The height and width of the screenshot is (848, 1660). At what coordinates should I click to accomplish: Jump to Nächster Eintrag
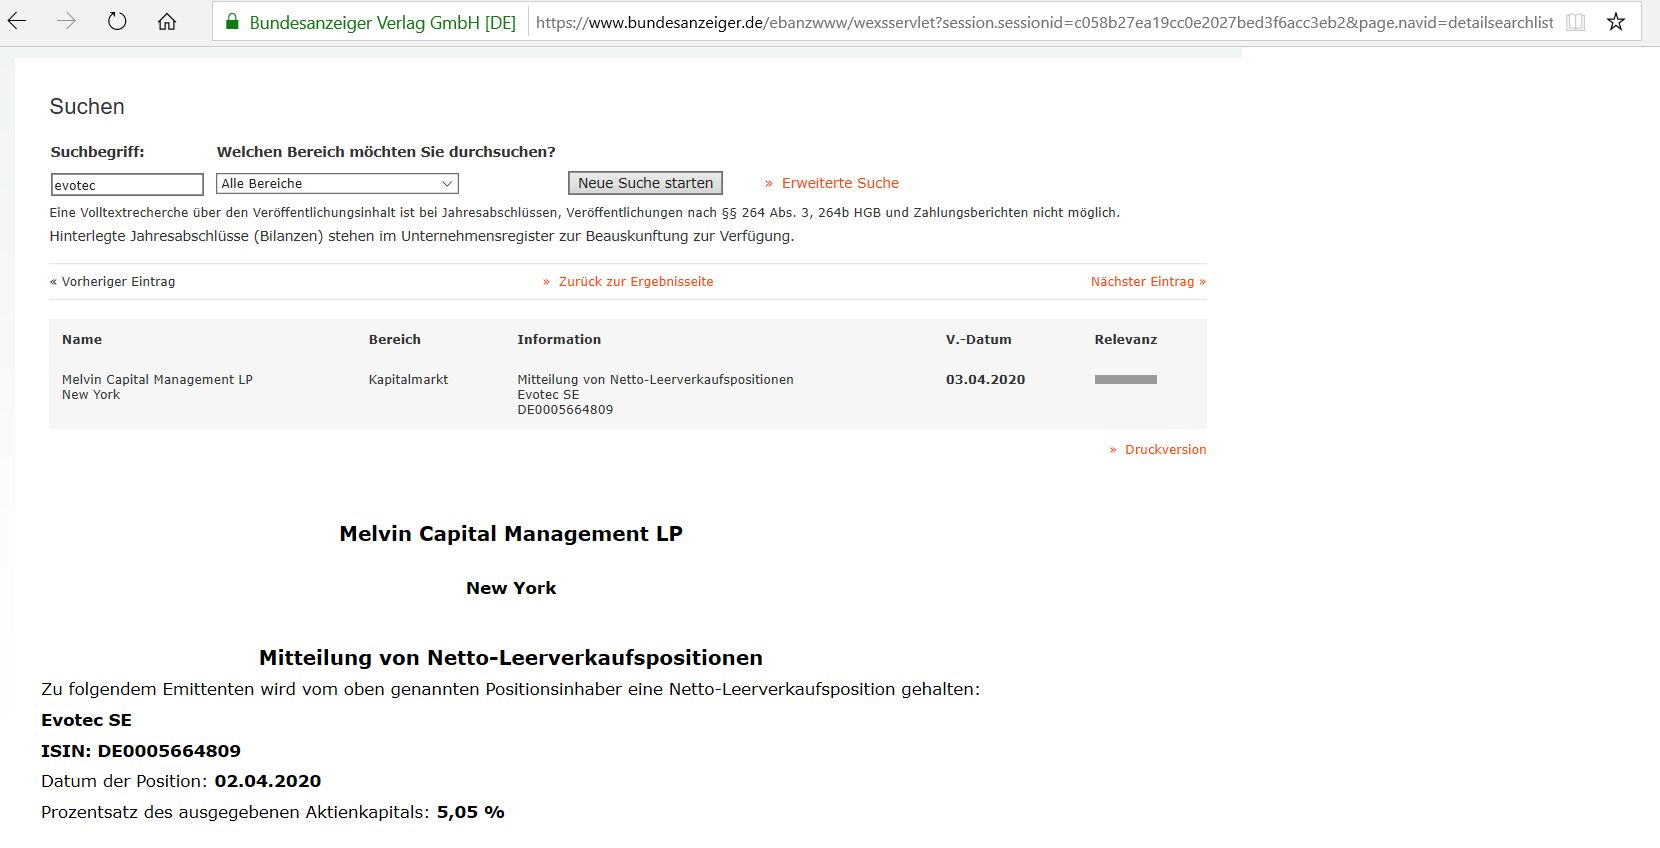(1148, 282)
